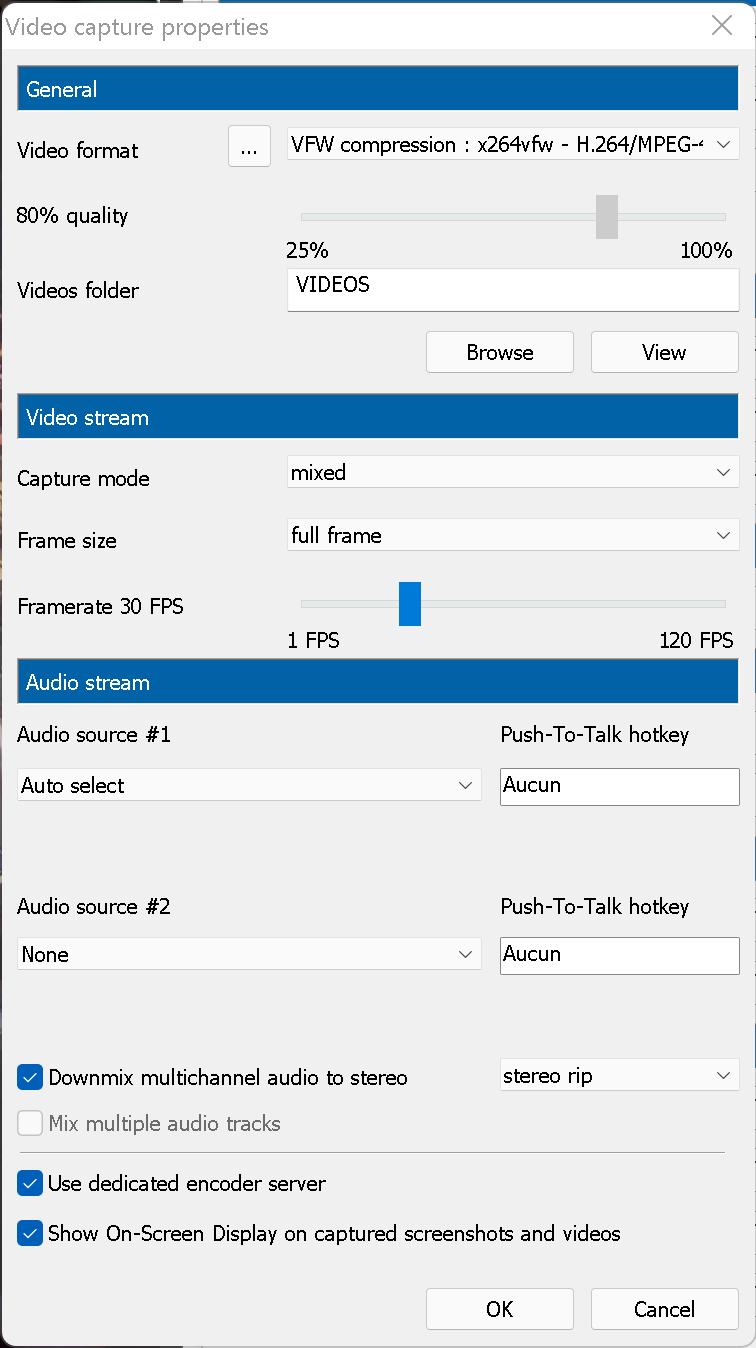Screen dimensions: 756x1348
Task: Click Audio source #1 Push-To-Talk hotkey field
Action: tap(619, 786)
